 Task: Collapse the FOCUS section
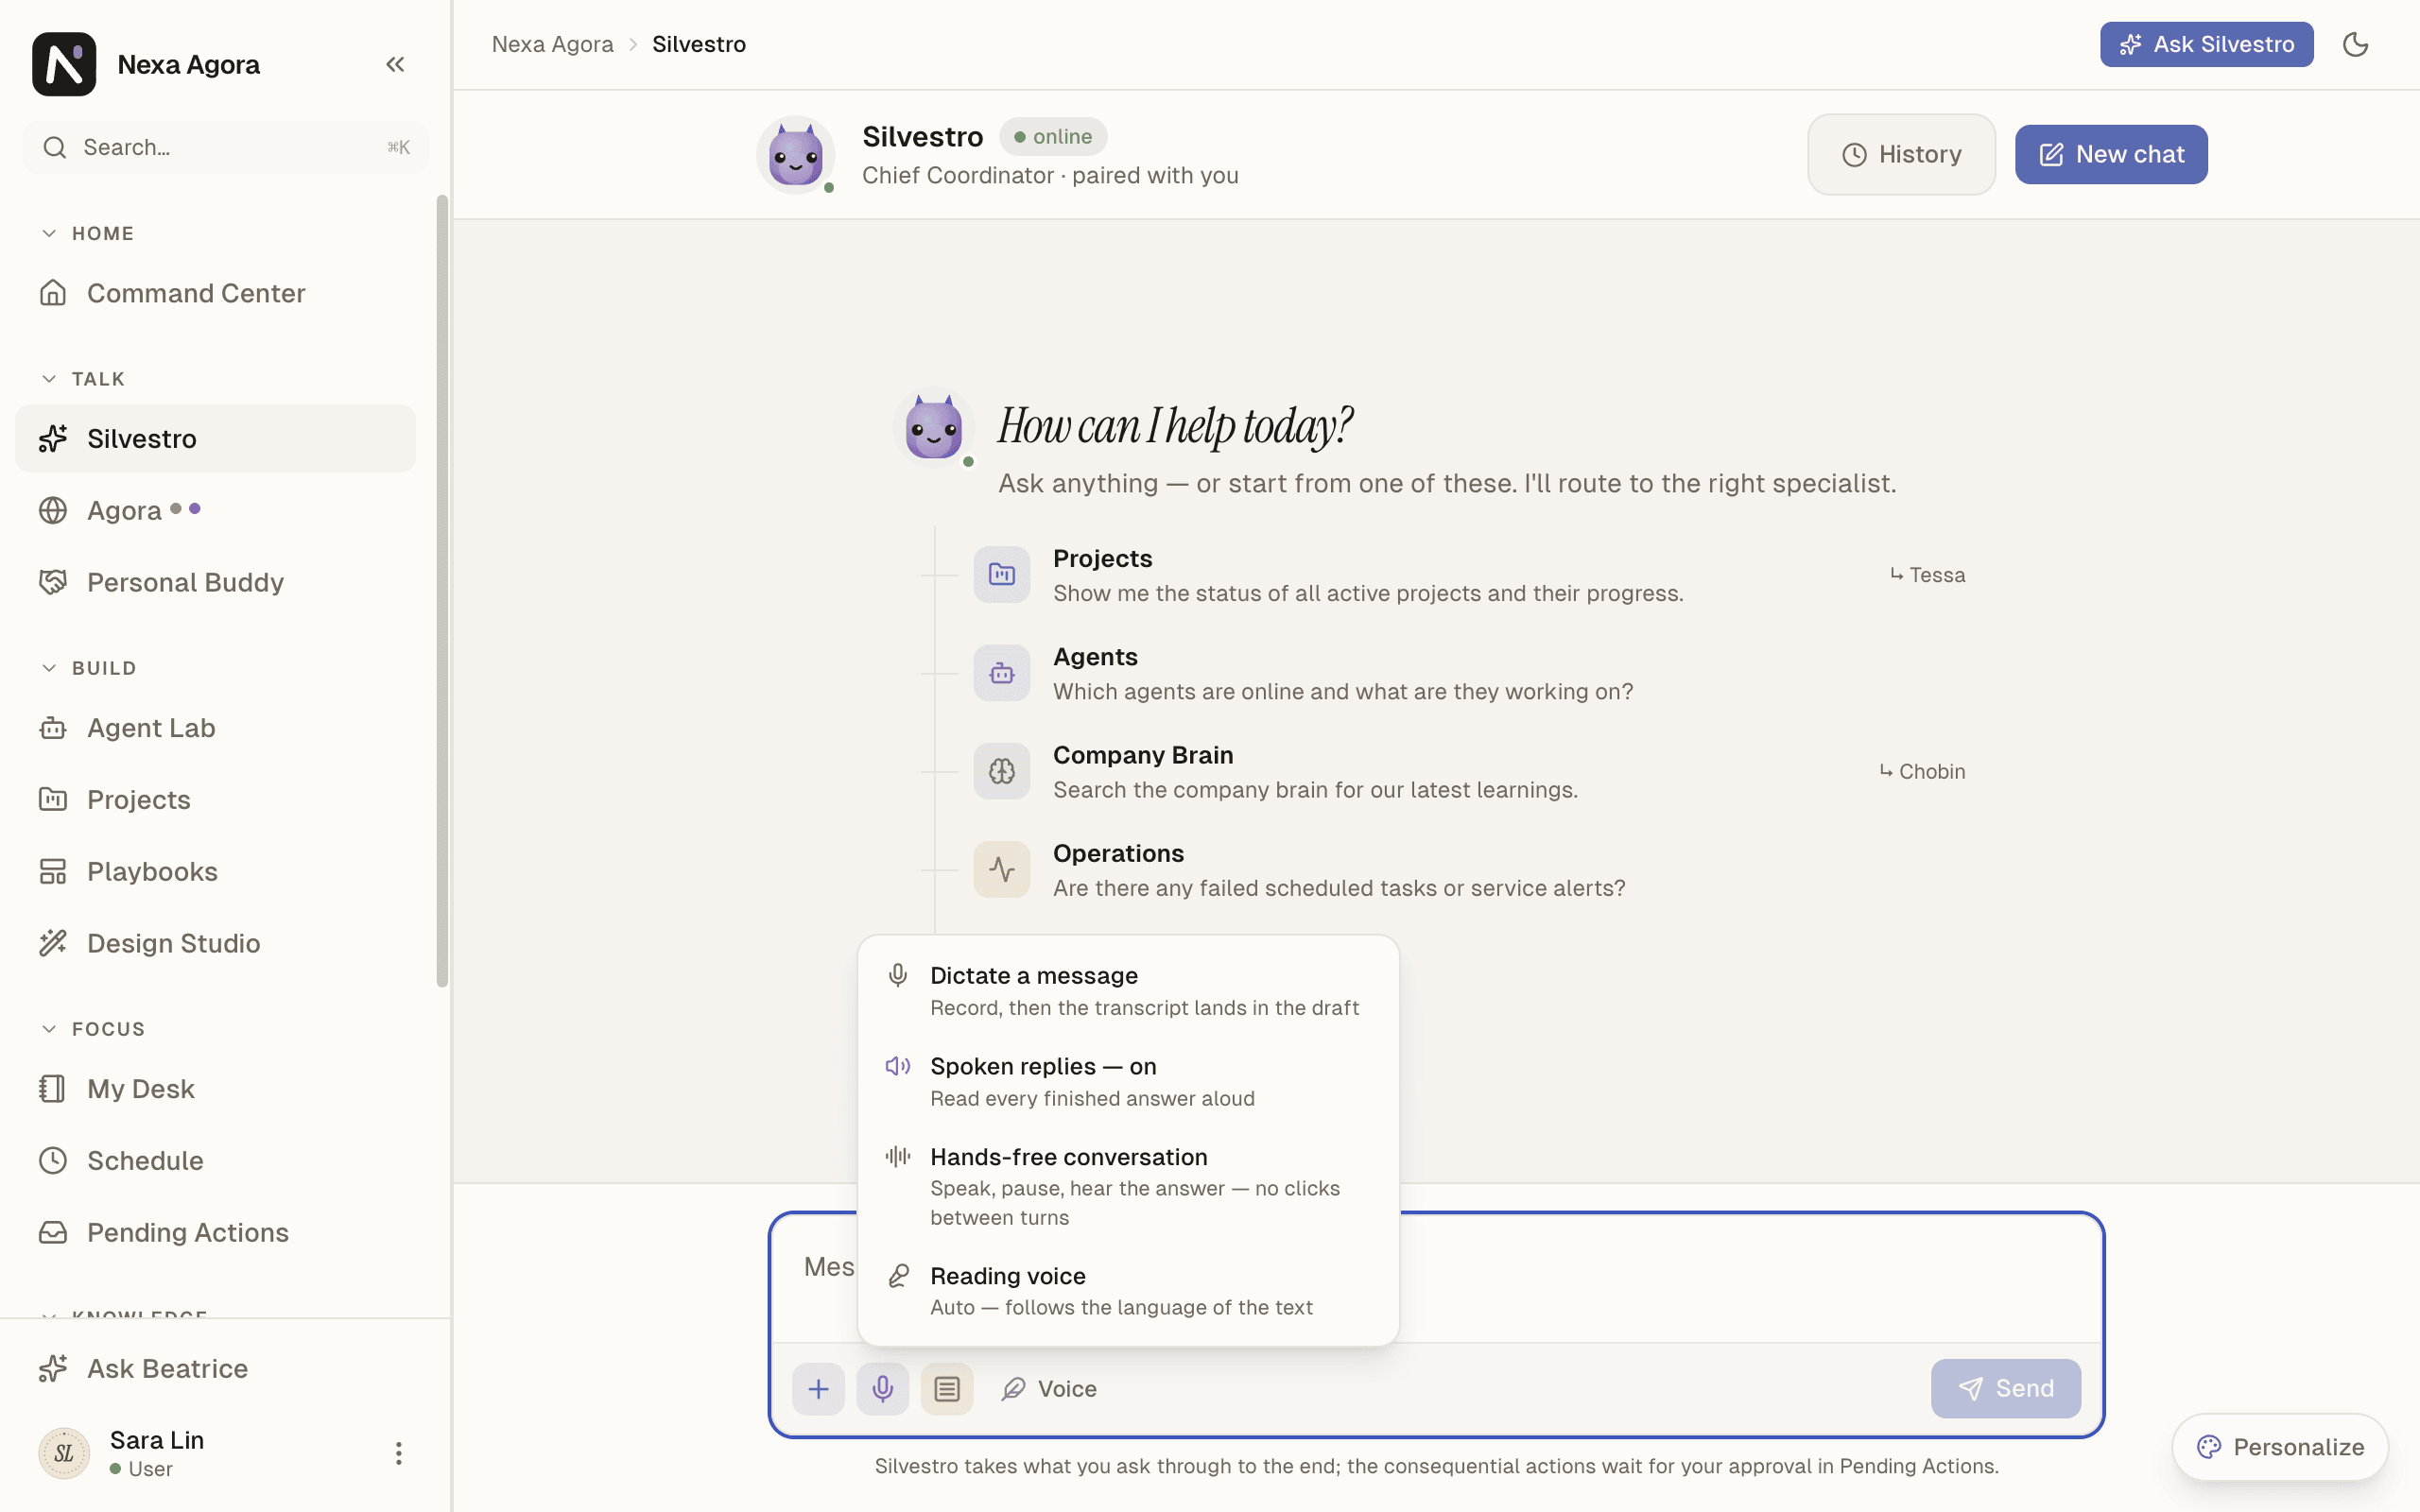pyautogui.click(x=93, y=1029)
